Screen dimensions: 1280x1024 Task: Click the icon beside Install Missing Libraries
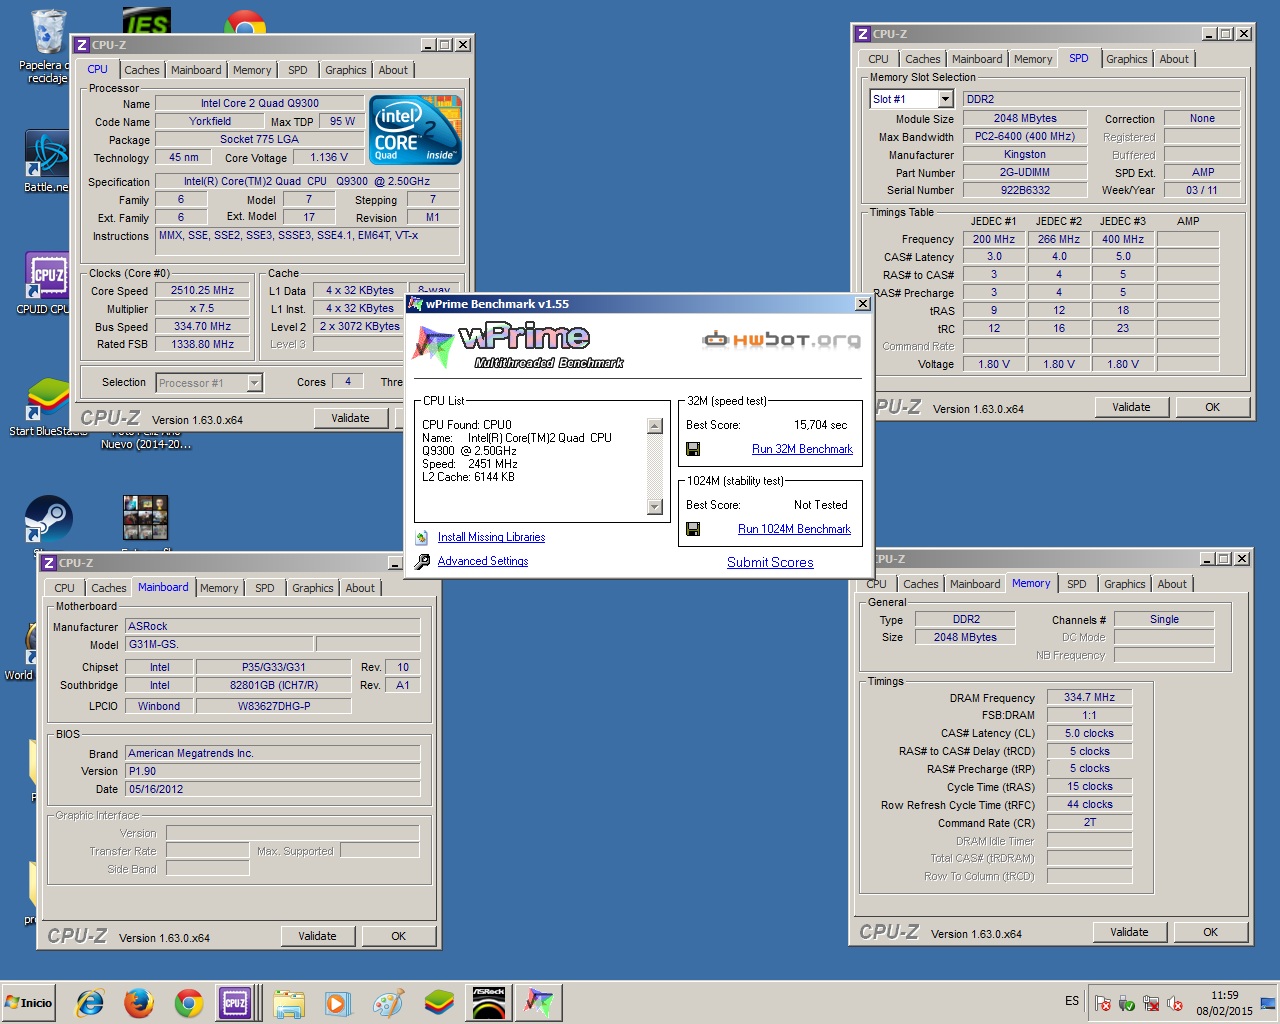[422, 537]
